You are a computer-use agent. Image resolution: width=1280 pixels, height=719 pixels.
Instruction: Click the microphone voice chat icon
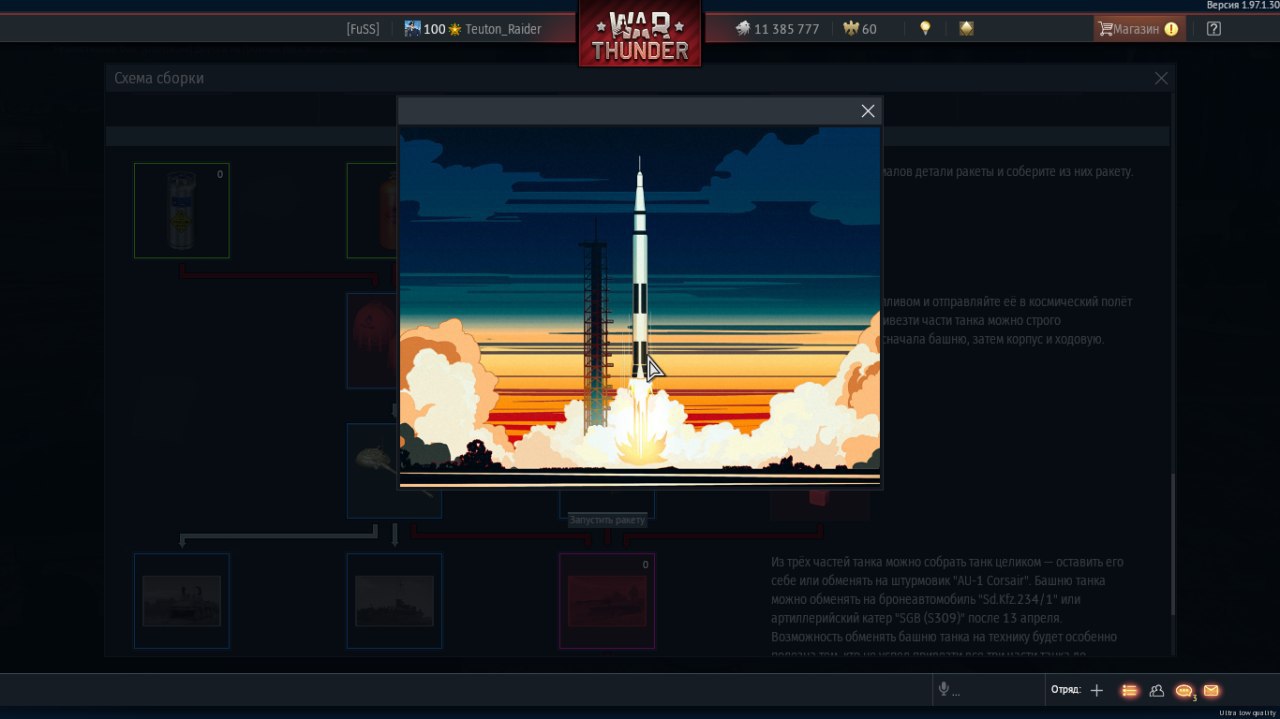[x=943, y=690]
